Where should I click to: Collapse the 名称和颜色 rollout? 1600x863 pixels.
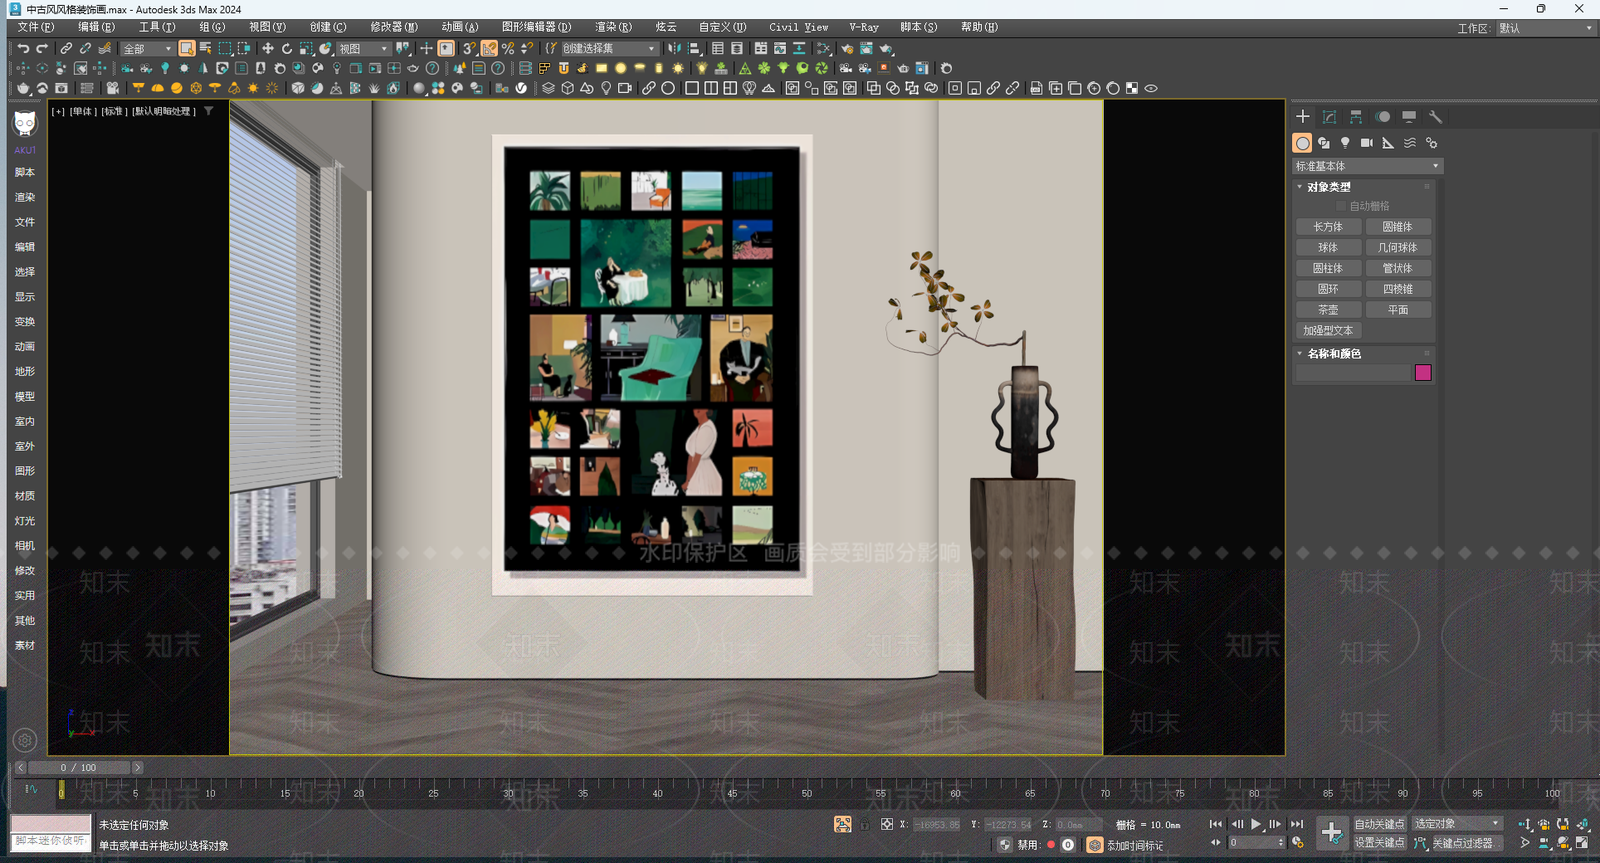click(1334, 354)
